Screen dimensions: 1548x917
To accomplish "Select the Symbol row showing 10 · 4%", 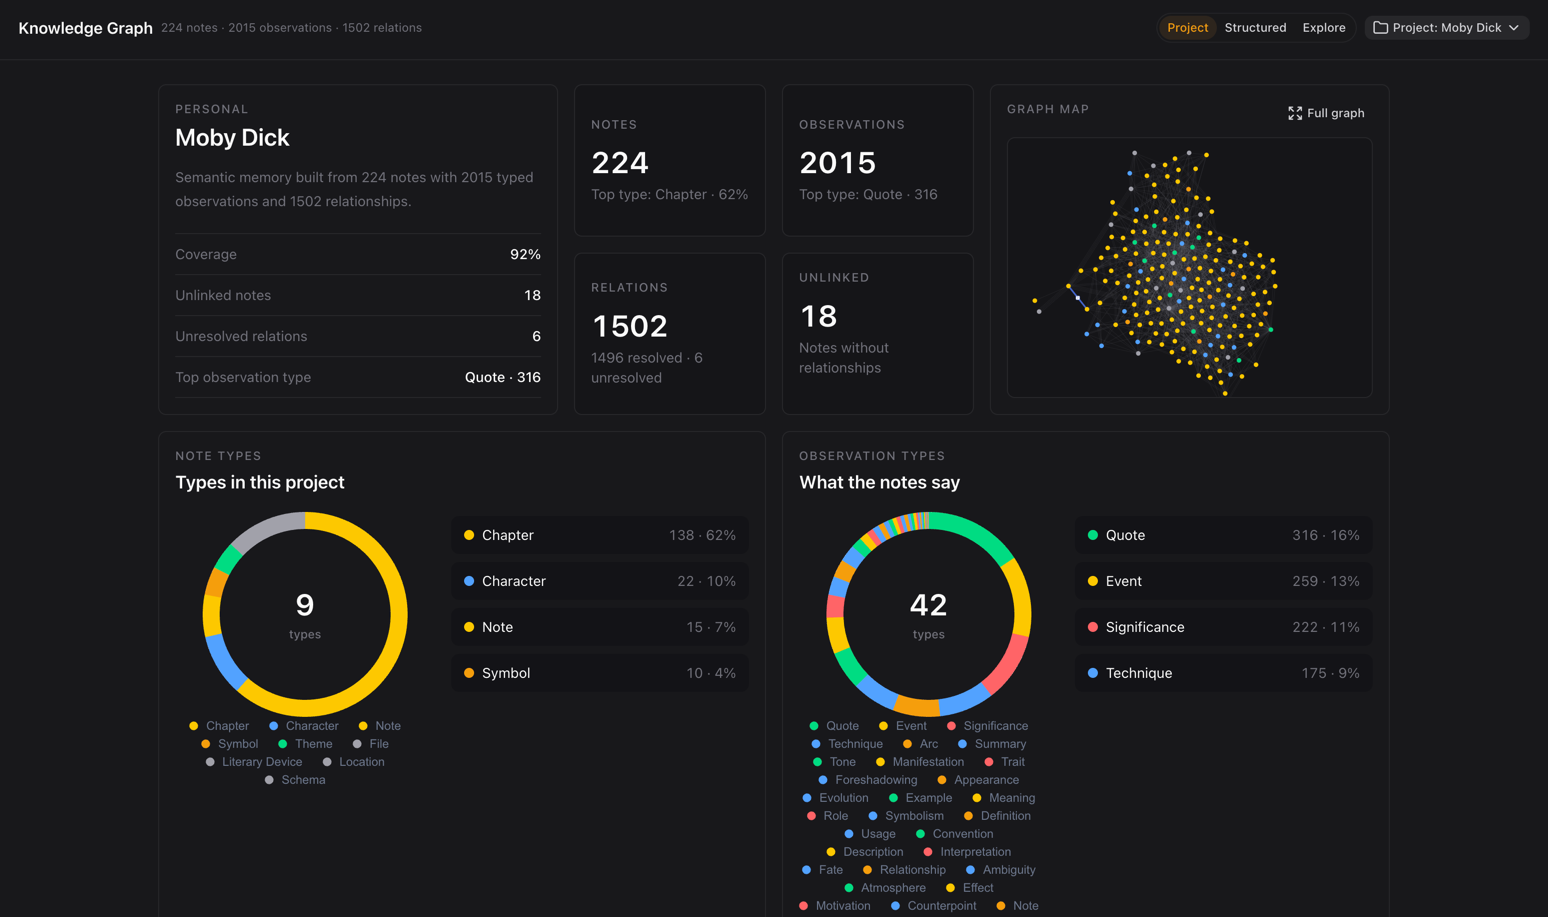I will (600, 673).
